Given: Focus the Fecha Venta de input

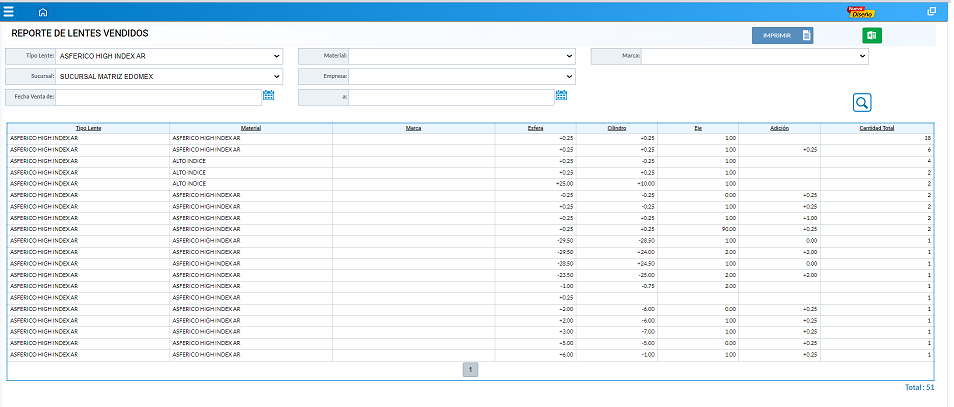Looking at the screenshot, I should [158, 97].
